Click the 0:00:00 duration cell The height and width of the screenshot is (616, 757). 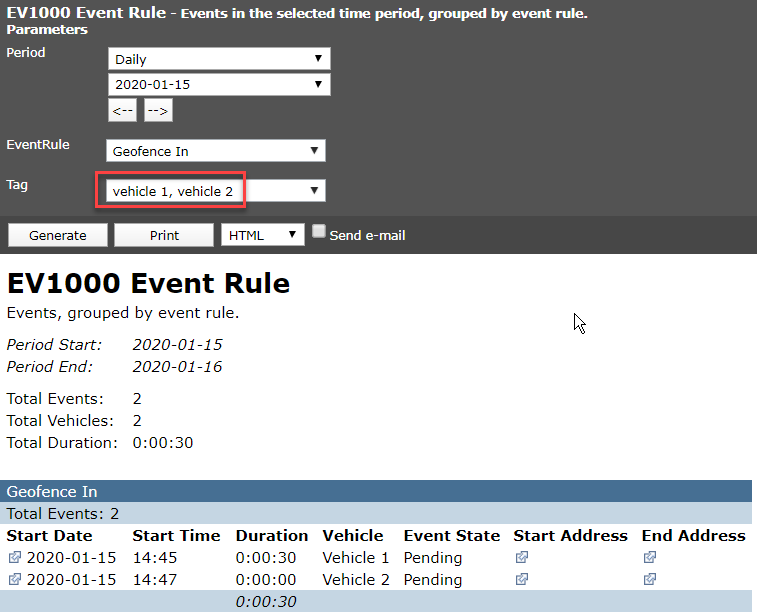point(266,579)
